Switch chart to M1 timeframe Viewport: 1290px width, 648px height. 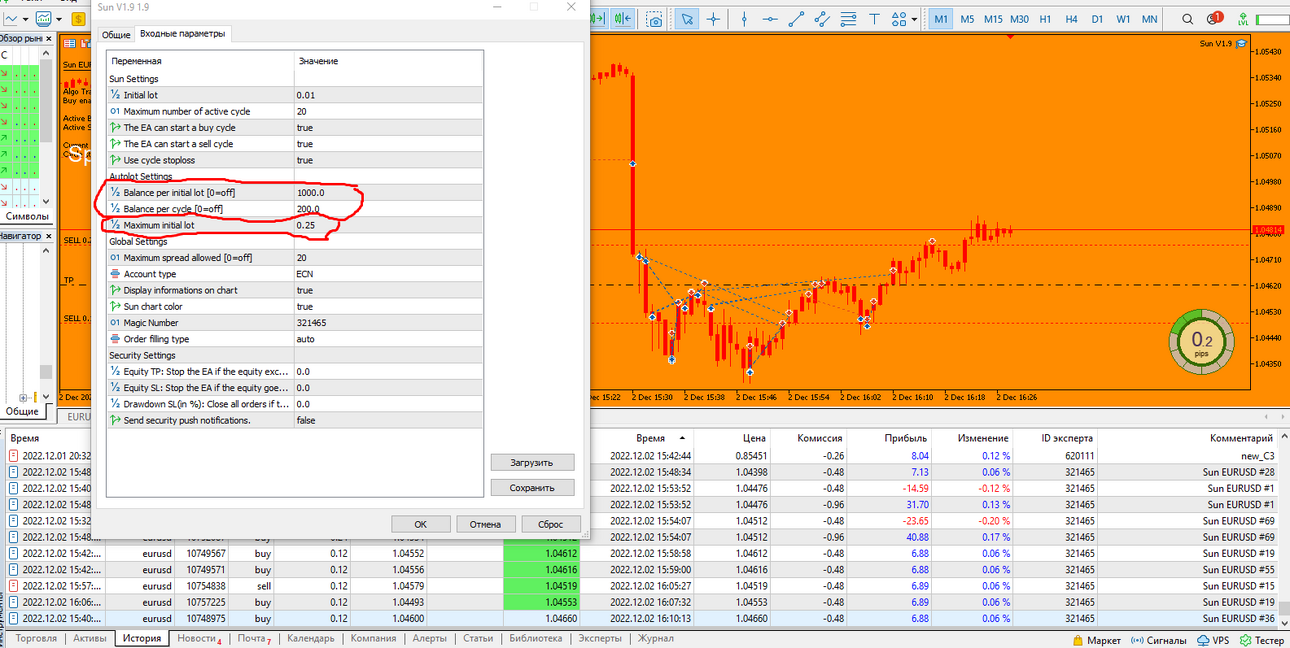[x=941, y=19]
